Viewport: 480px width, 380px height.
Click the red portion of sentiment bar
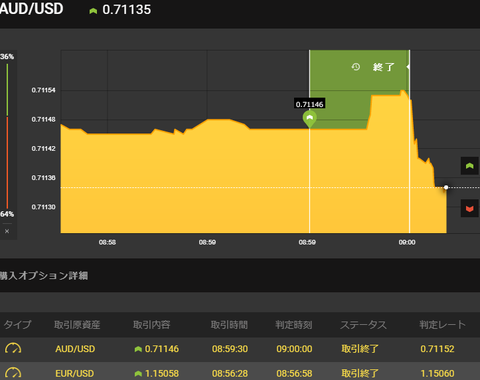[x=7, y=163]
